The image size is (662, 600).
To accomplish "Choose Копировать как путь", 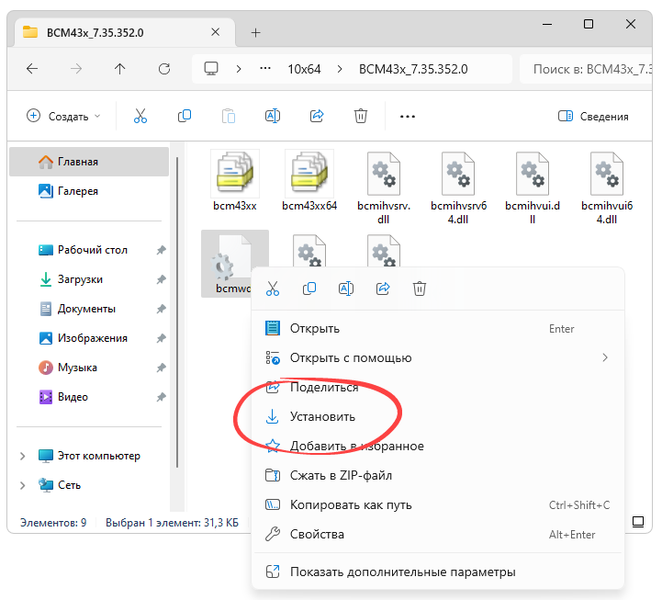I will [438, 505].
